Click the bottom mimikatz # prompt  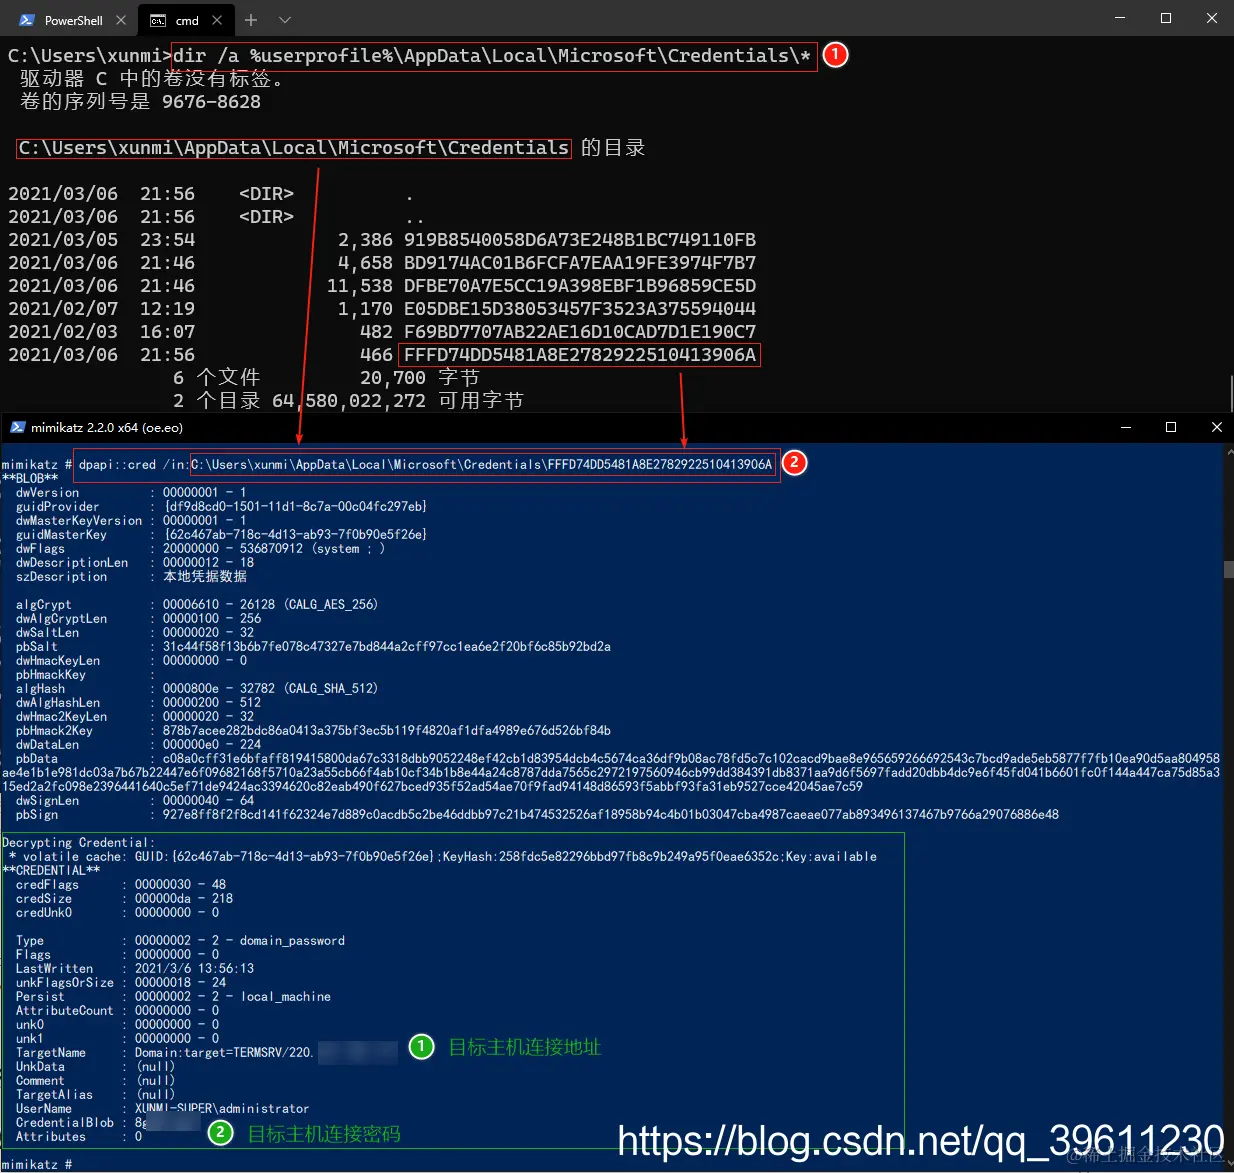(37, 1165)
